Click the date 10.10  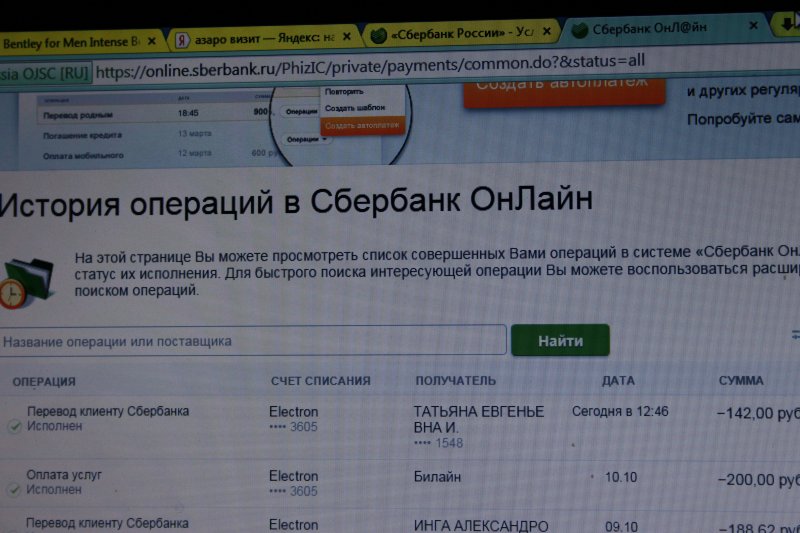(621, 477)
